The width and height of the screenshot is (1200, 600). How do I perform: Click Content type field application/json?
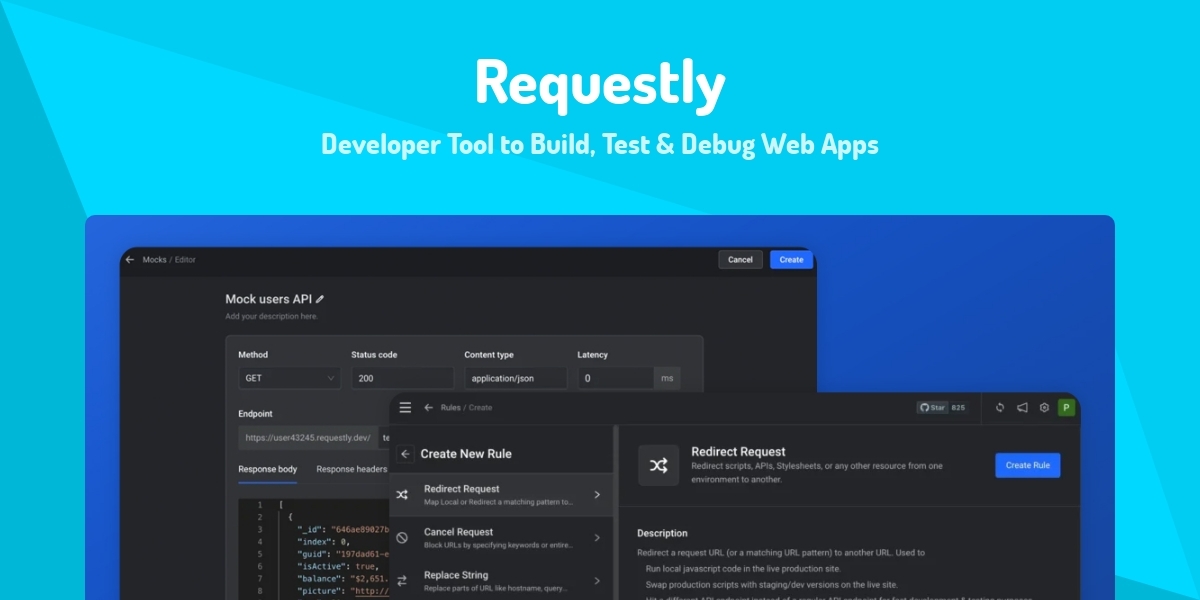coord(515,378)
